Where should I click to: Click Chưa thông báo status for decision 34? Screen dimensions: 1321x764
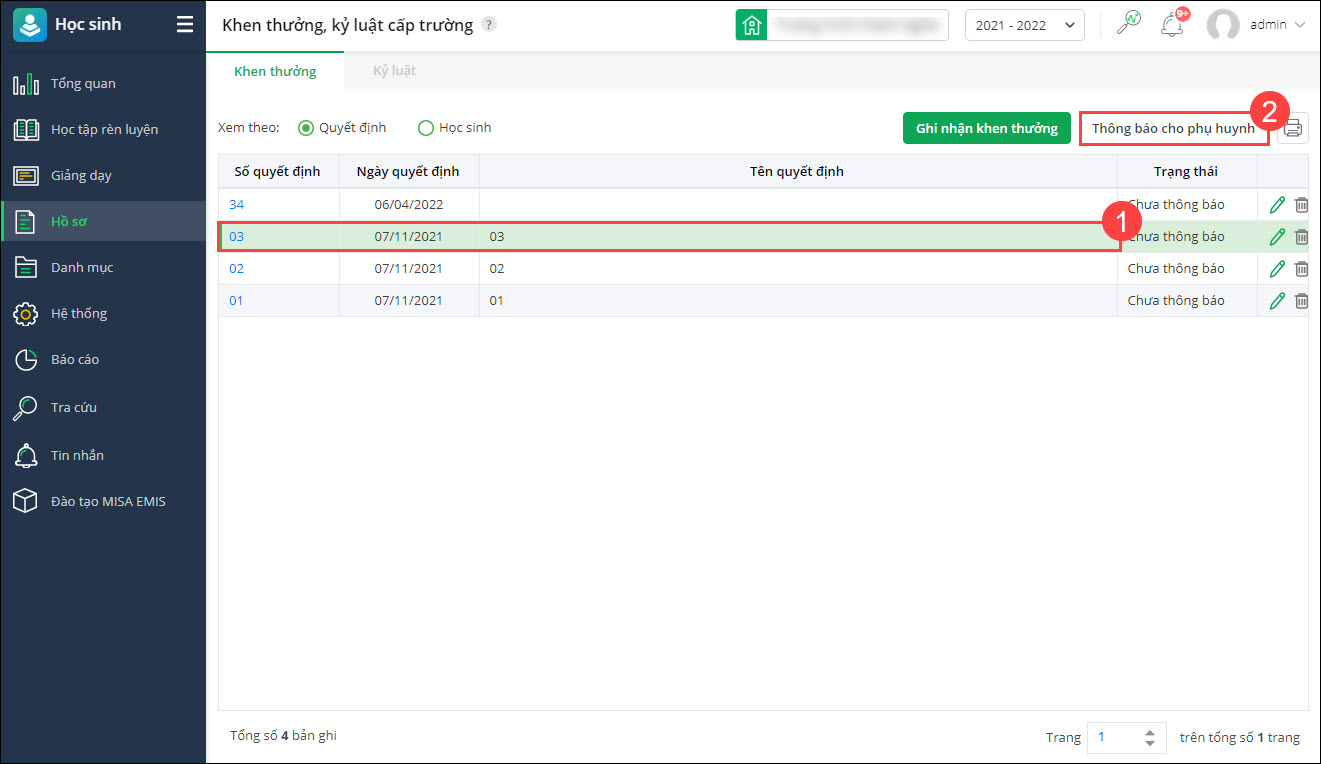coord(1176,205)
